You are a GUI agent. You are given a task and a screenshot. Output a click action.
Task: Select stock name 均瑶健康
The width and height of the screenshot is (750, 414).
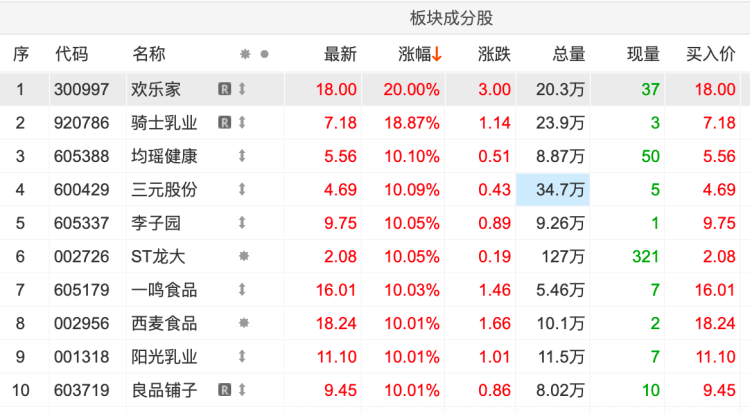pos(164,156)
